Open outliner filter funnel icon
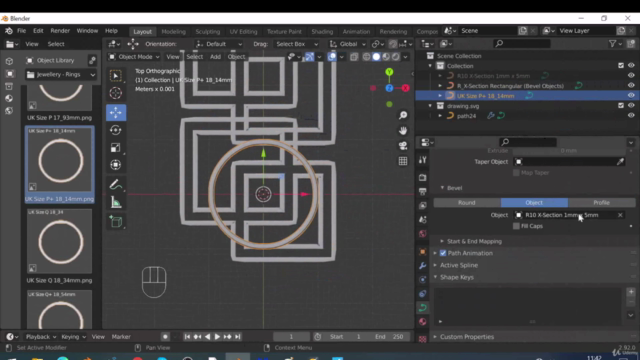Viewport: 640px width, 360px height. tap(612, 44)
